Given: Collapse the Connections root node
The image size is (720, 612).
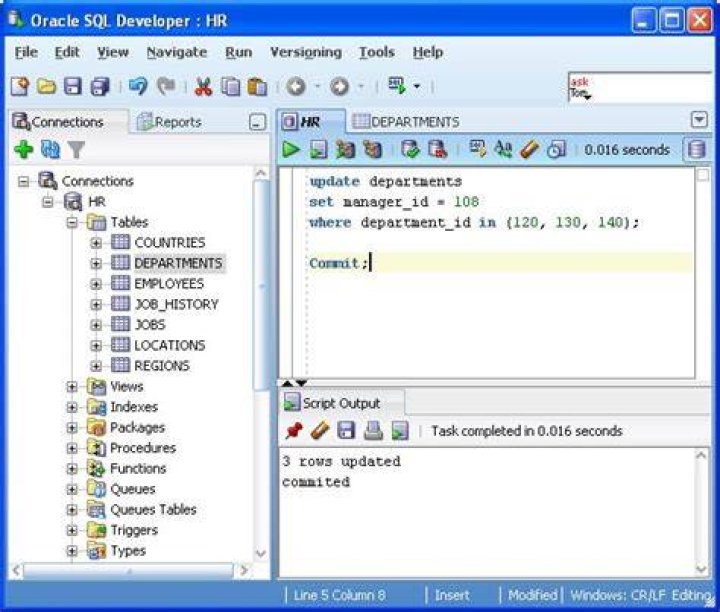Looking at the screenshot, I should click(x=23, y=181).
